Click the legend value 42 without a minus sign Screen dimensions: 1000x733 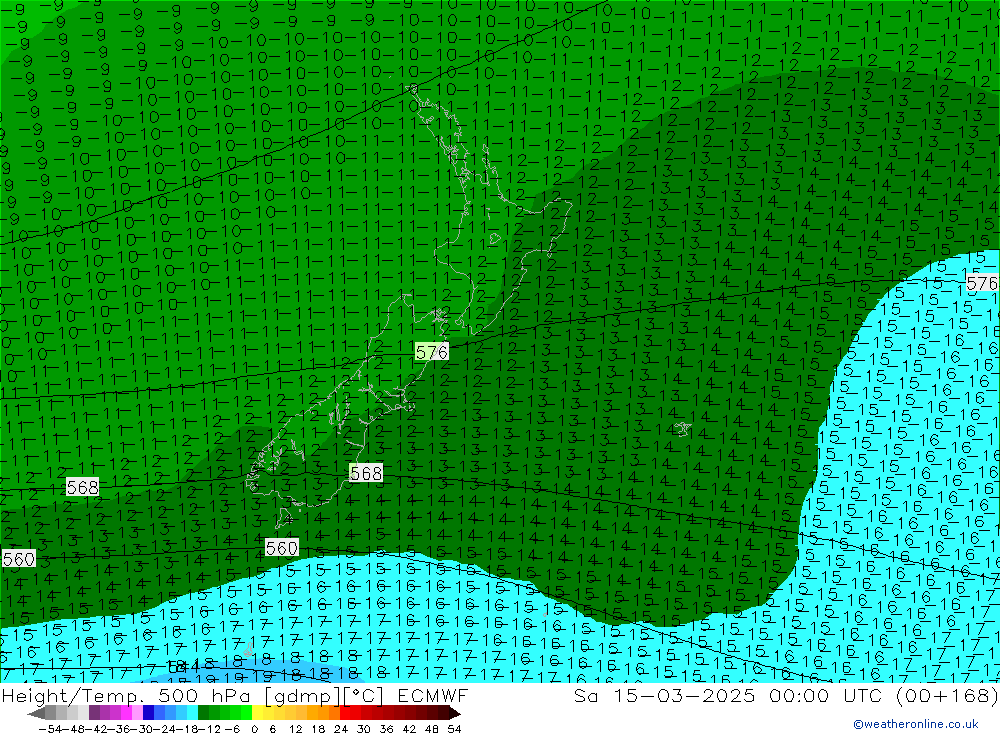pyautogui.click(x=409, y=729)
